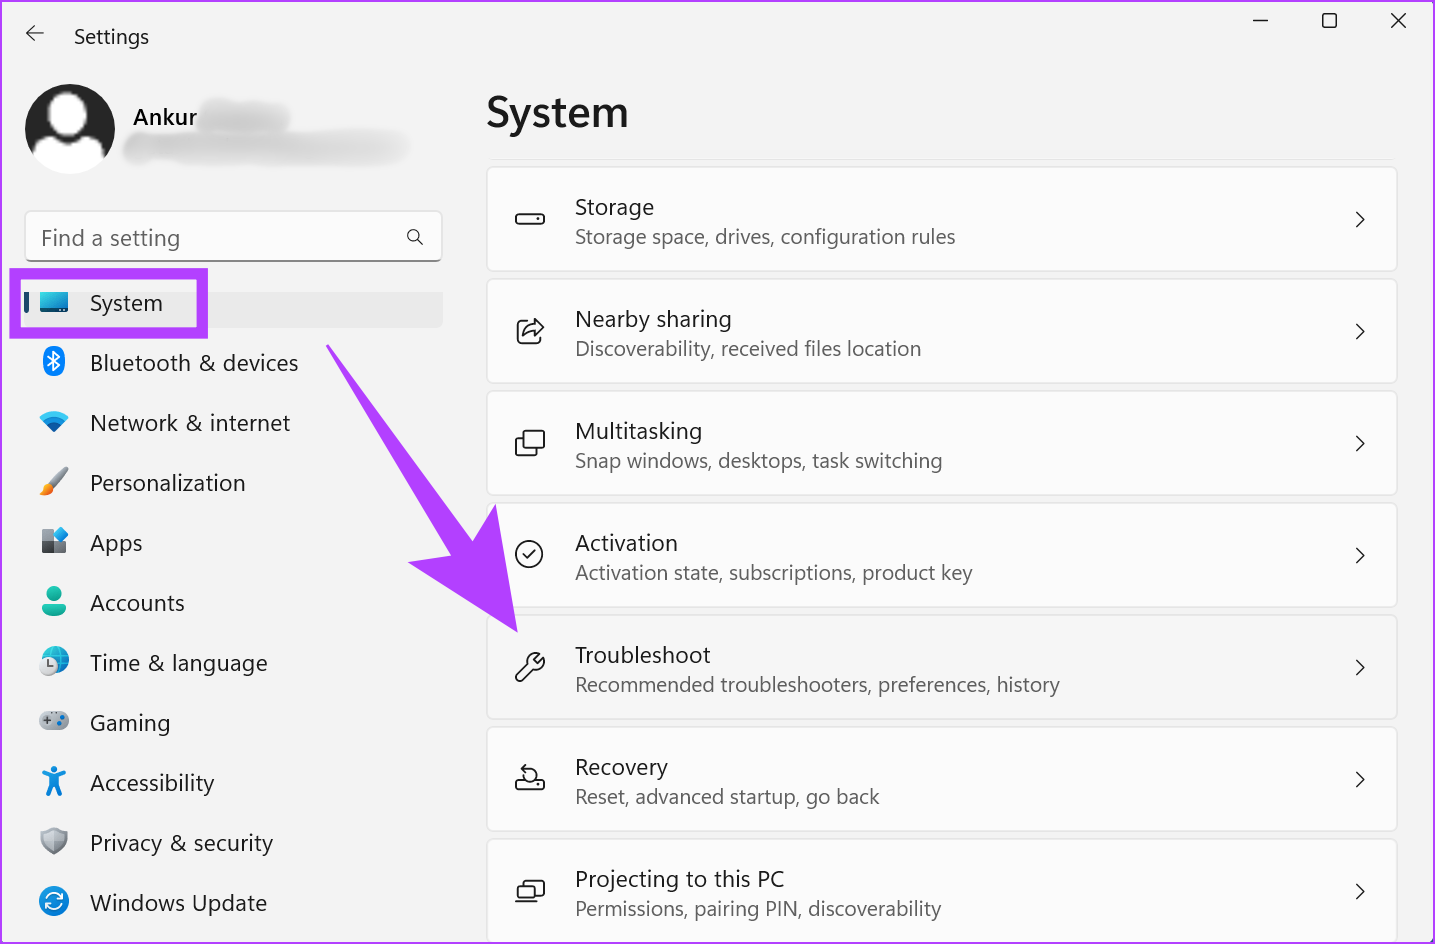This screenshot has height=944, width=1435.
Task: Expand Nearby sharing with its chevron
Action: tap(1360, 331)
